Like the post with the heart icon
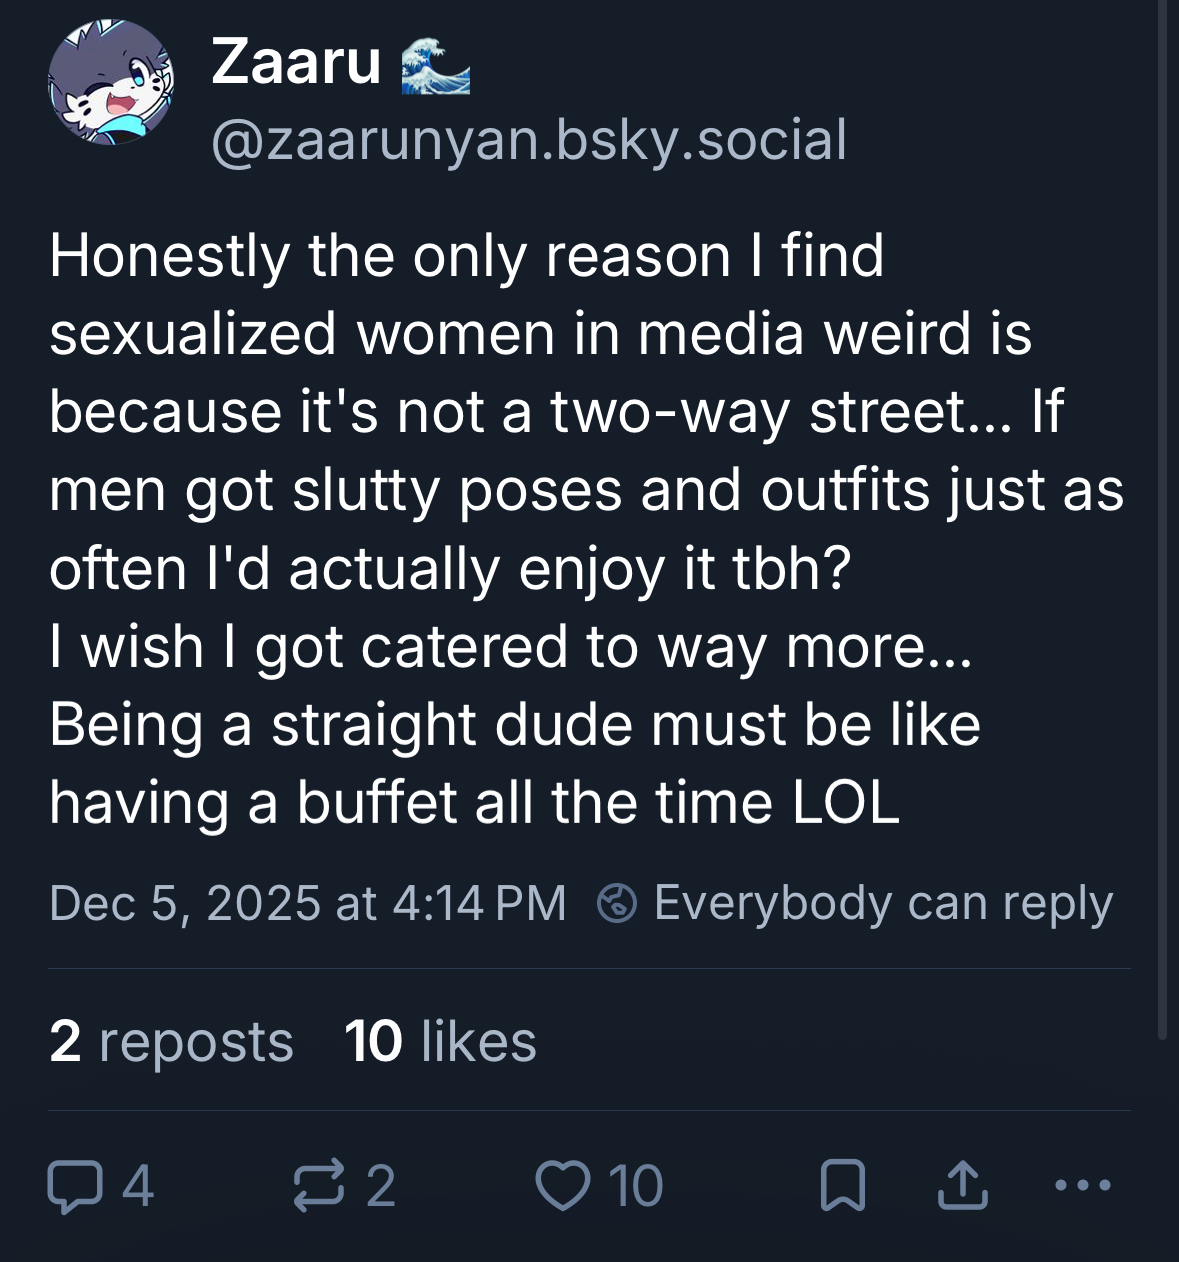This screenshot has width=1179, height=1262. coord(563,1186)
